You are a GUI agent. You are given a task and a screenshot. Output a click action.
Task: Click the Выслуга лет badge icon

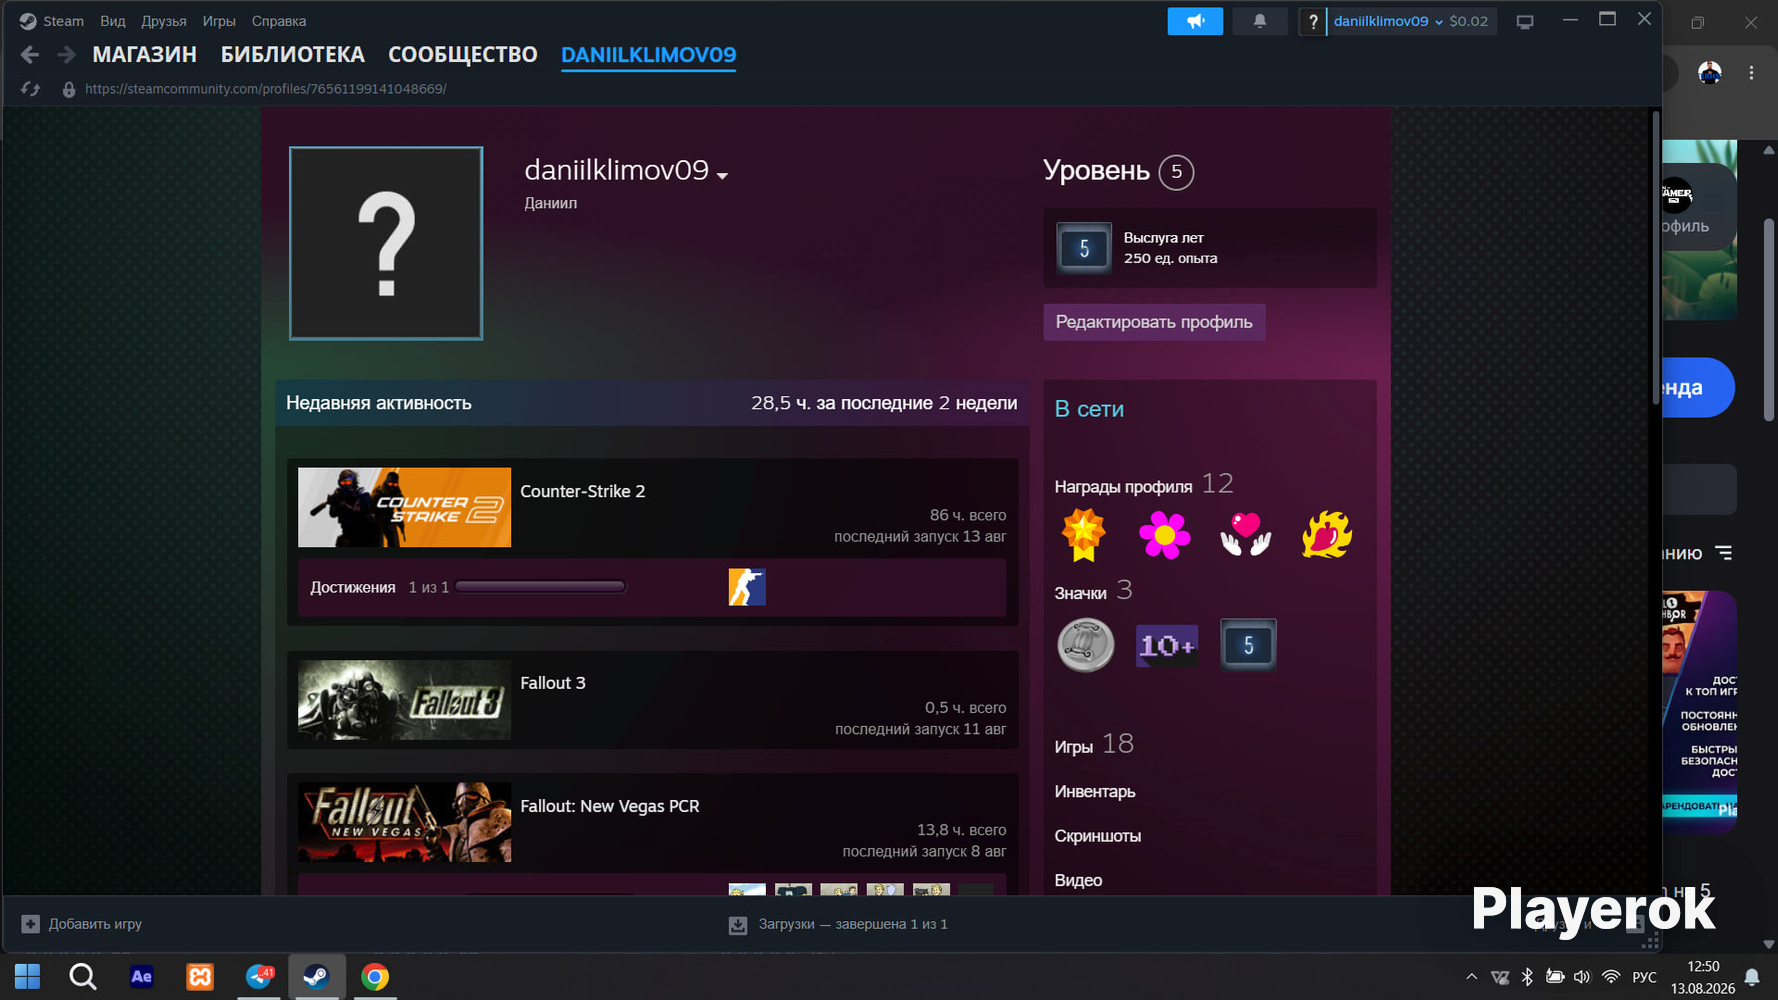pyautogui.click(x=1084, y=248)
